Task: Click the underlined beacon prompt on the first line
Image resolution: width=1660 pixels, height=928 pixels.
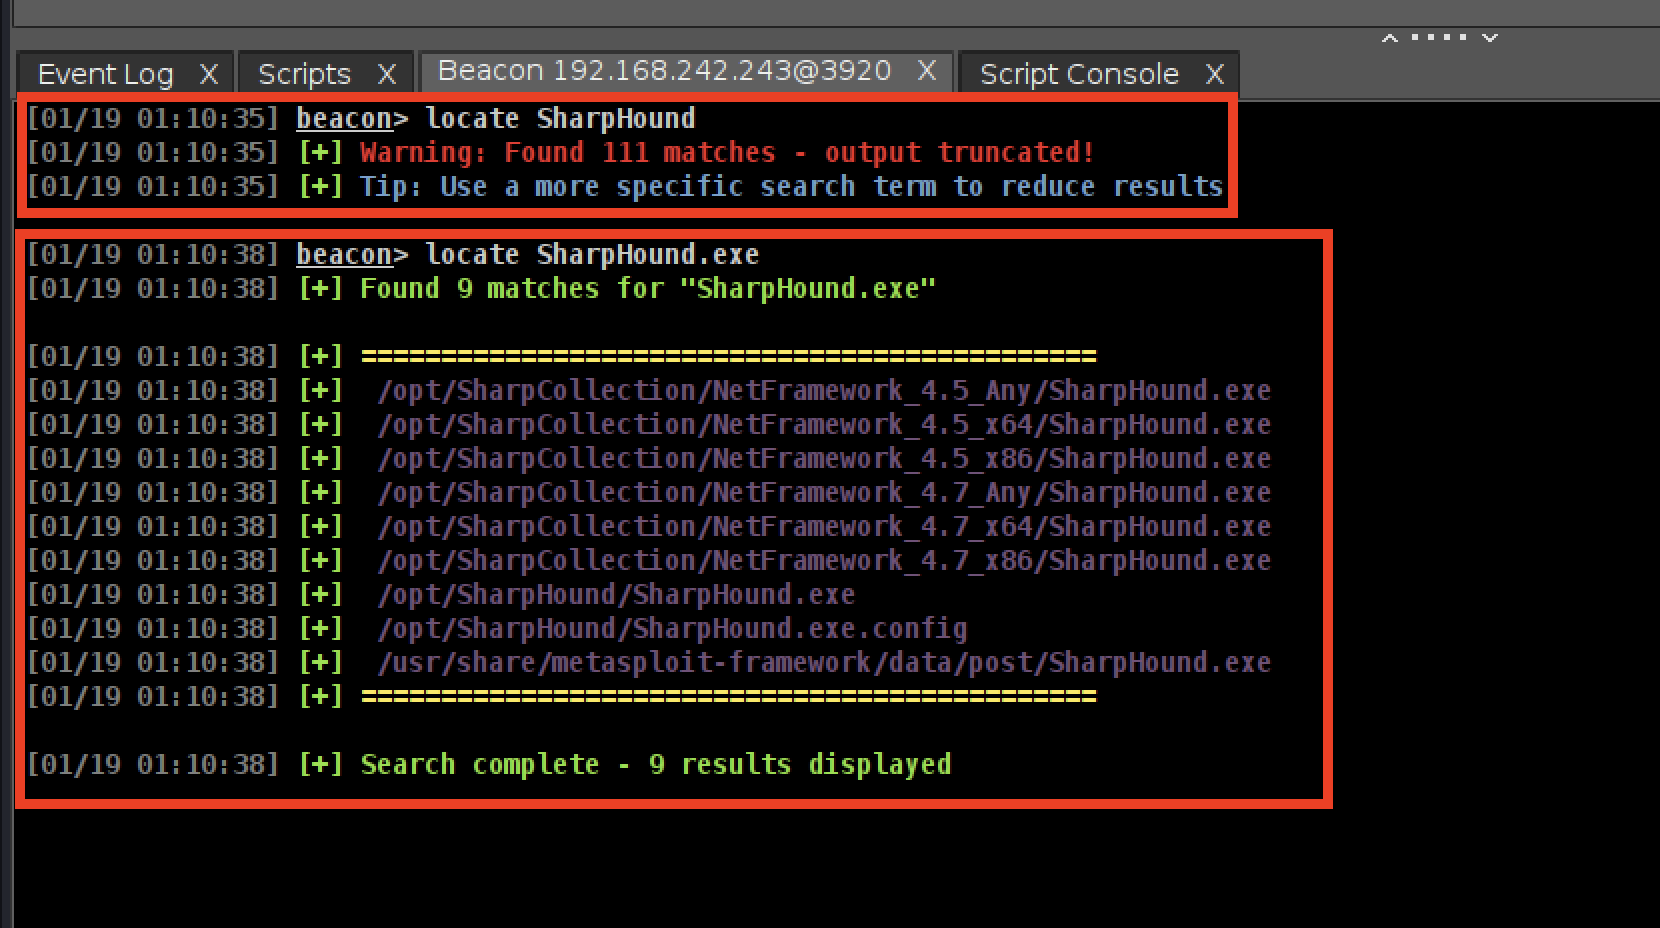Action: [x=344, y=119]
